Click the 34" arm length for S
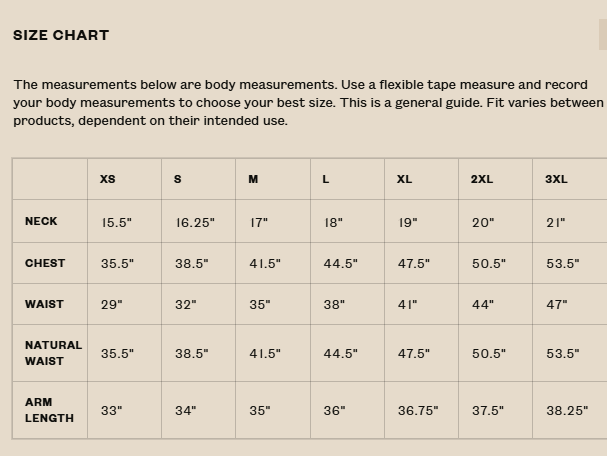Screen dimensions: 607x456 point(186,411)
